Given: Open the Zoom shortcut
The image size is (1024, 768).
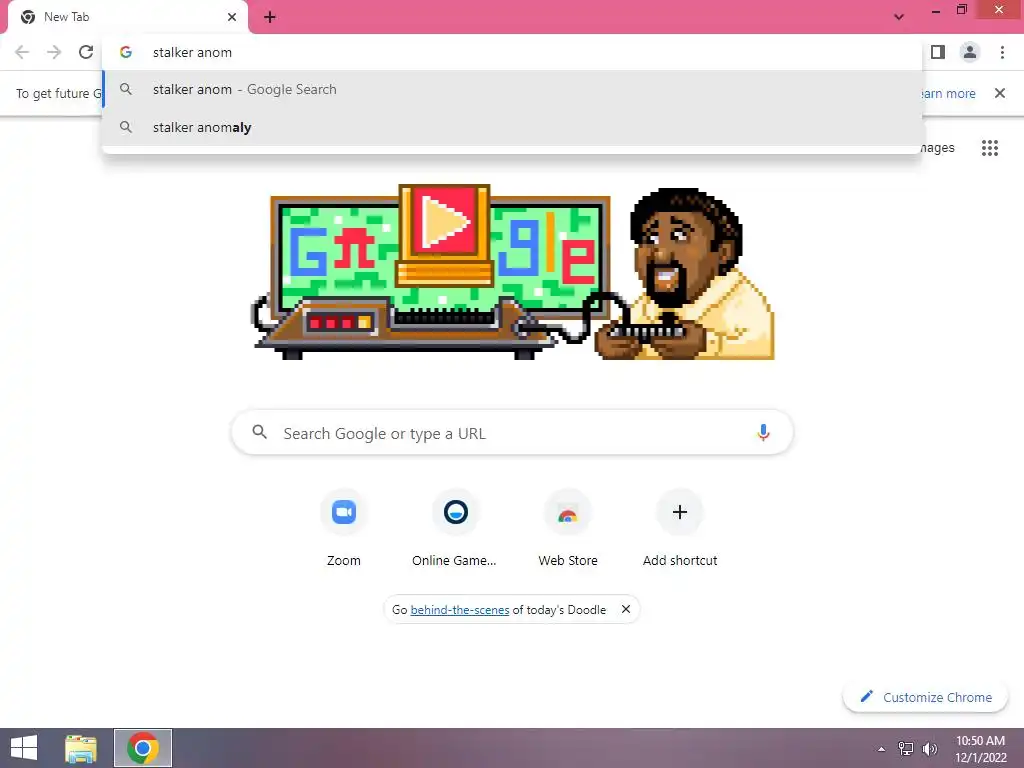Looking at the screenshot, I should (344, 529).
